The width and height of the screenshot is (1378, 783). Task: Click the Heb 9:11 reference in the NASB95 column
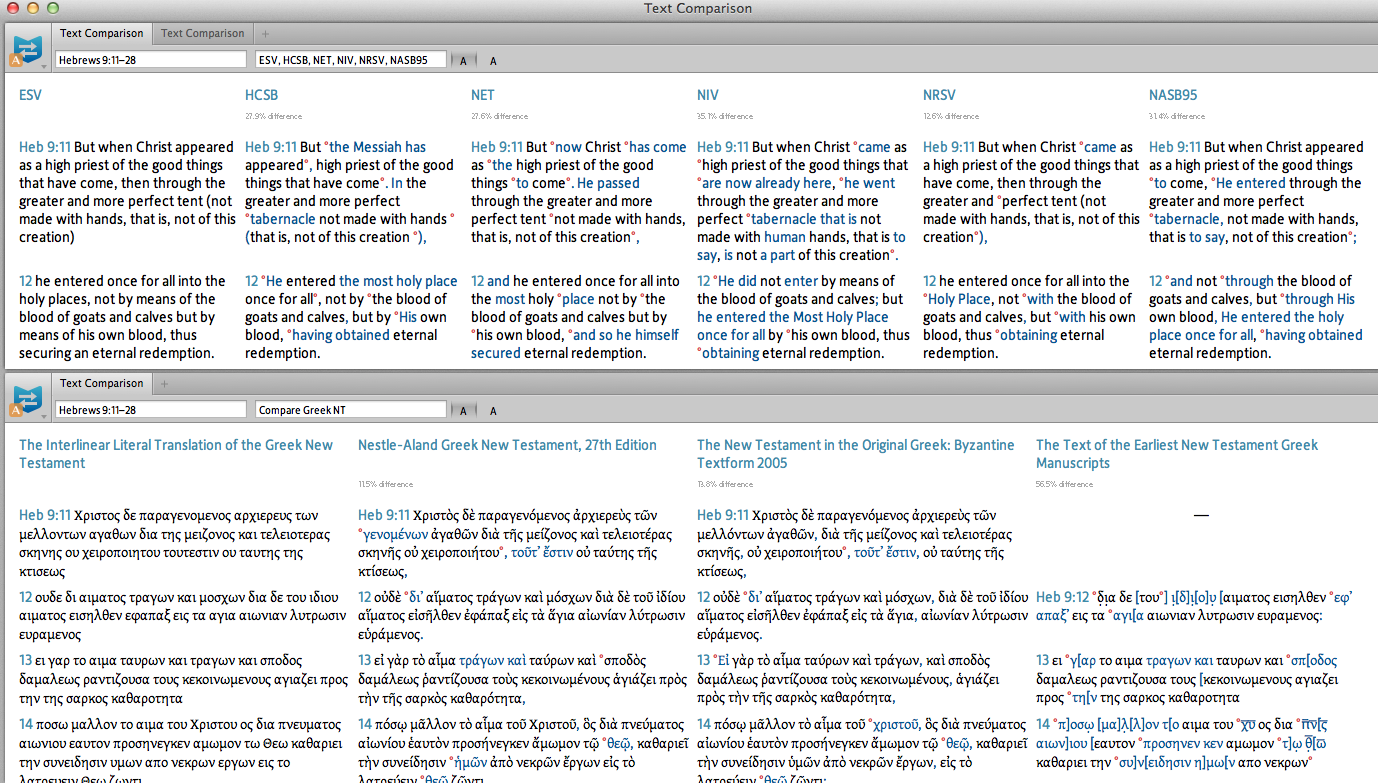[x=1175, y=147]
